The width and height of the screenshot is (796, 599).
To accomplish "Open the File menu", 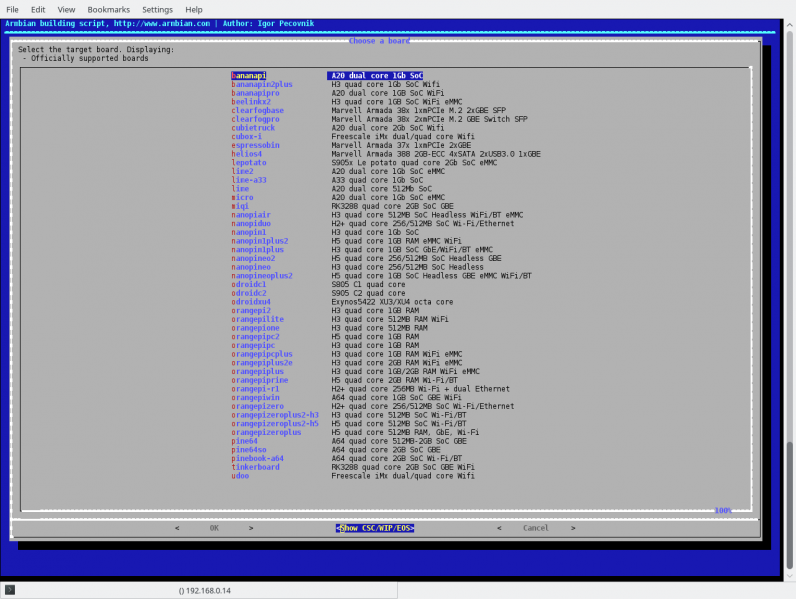I will tap(12, 9).
